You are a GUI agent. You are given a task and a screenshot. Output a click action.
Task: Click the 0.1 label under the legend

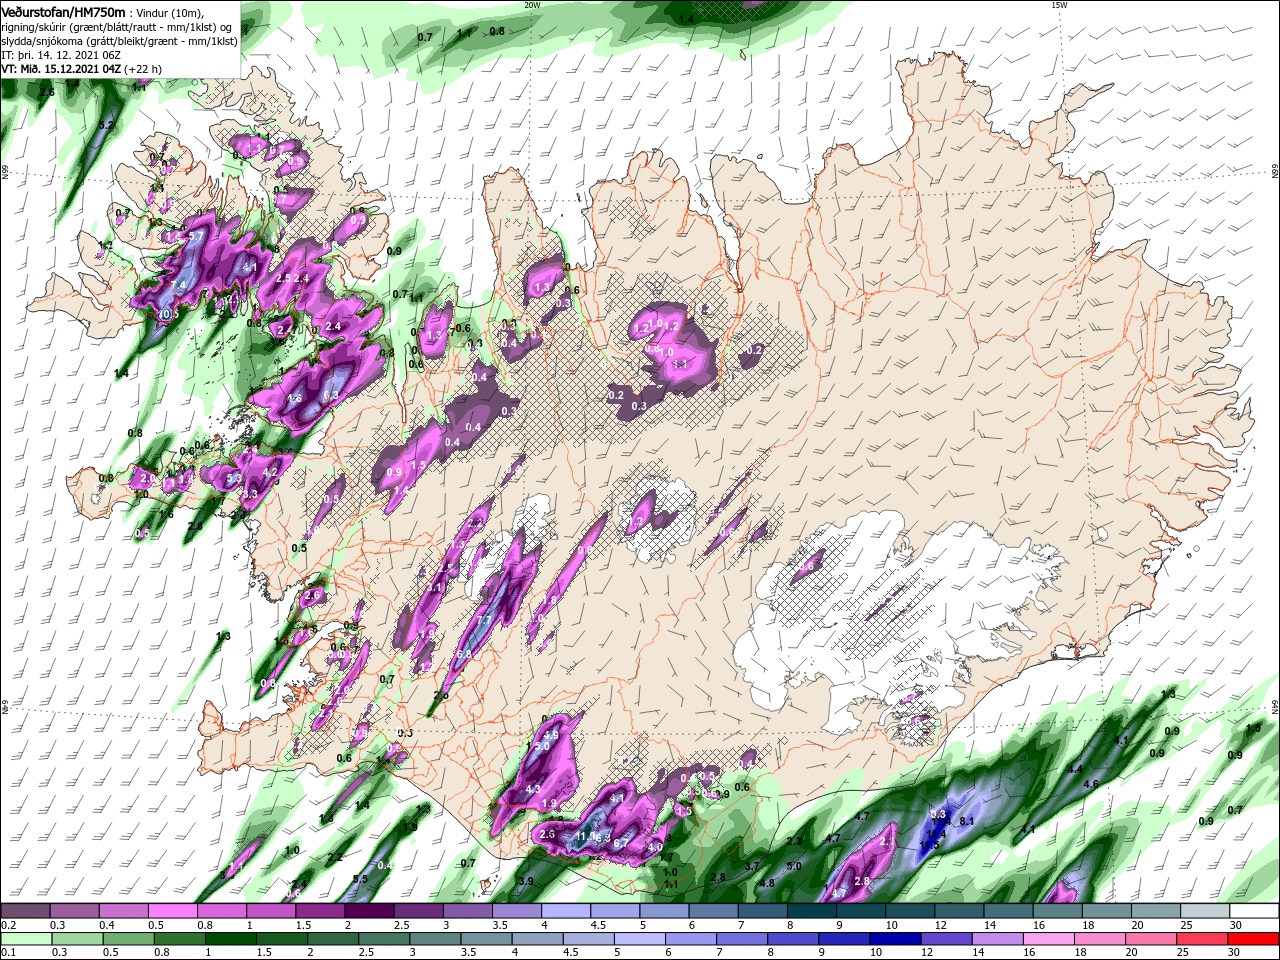point(7,952)
